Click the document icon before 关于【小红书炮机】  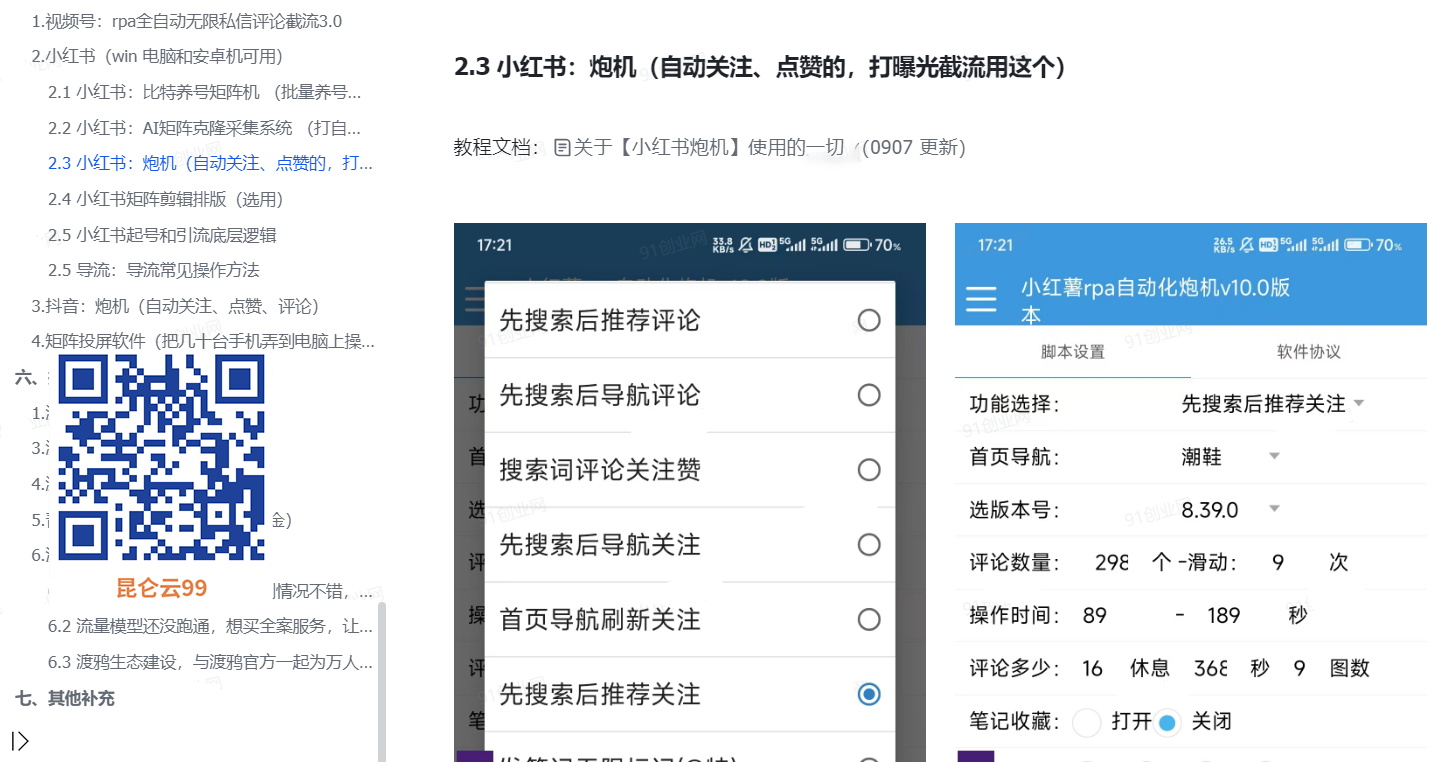pos(562,148)
